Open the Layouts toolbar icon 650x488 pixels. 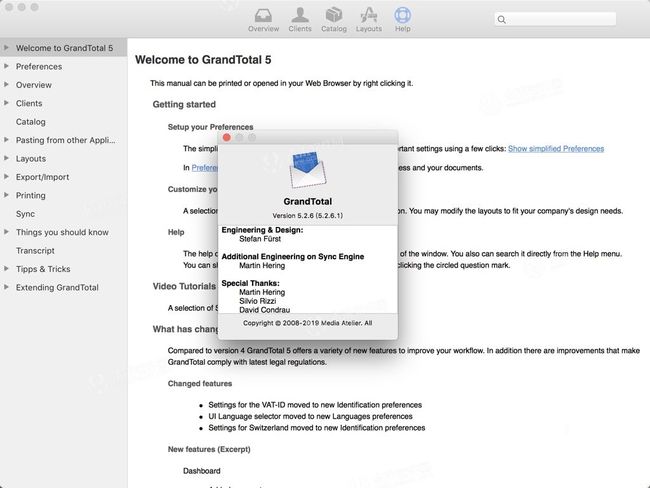coord(369,19)
